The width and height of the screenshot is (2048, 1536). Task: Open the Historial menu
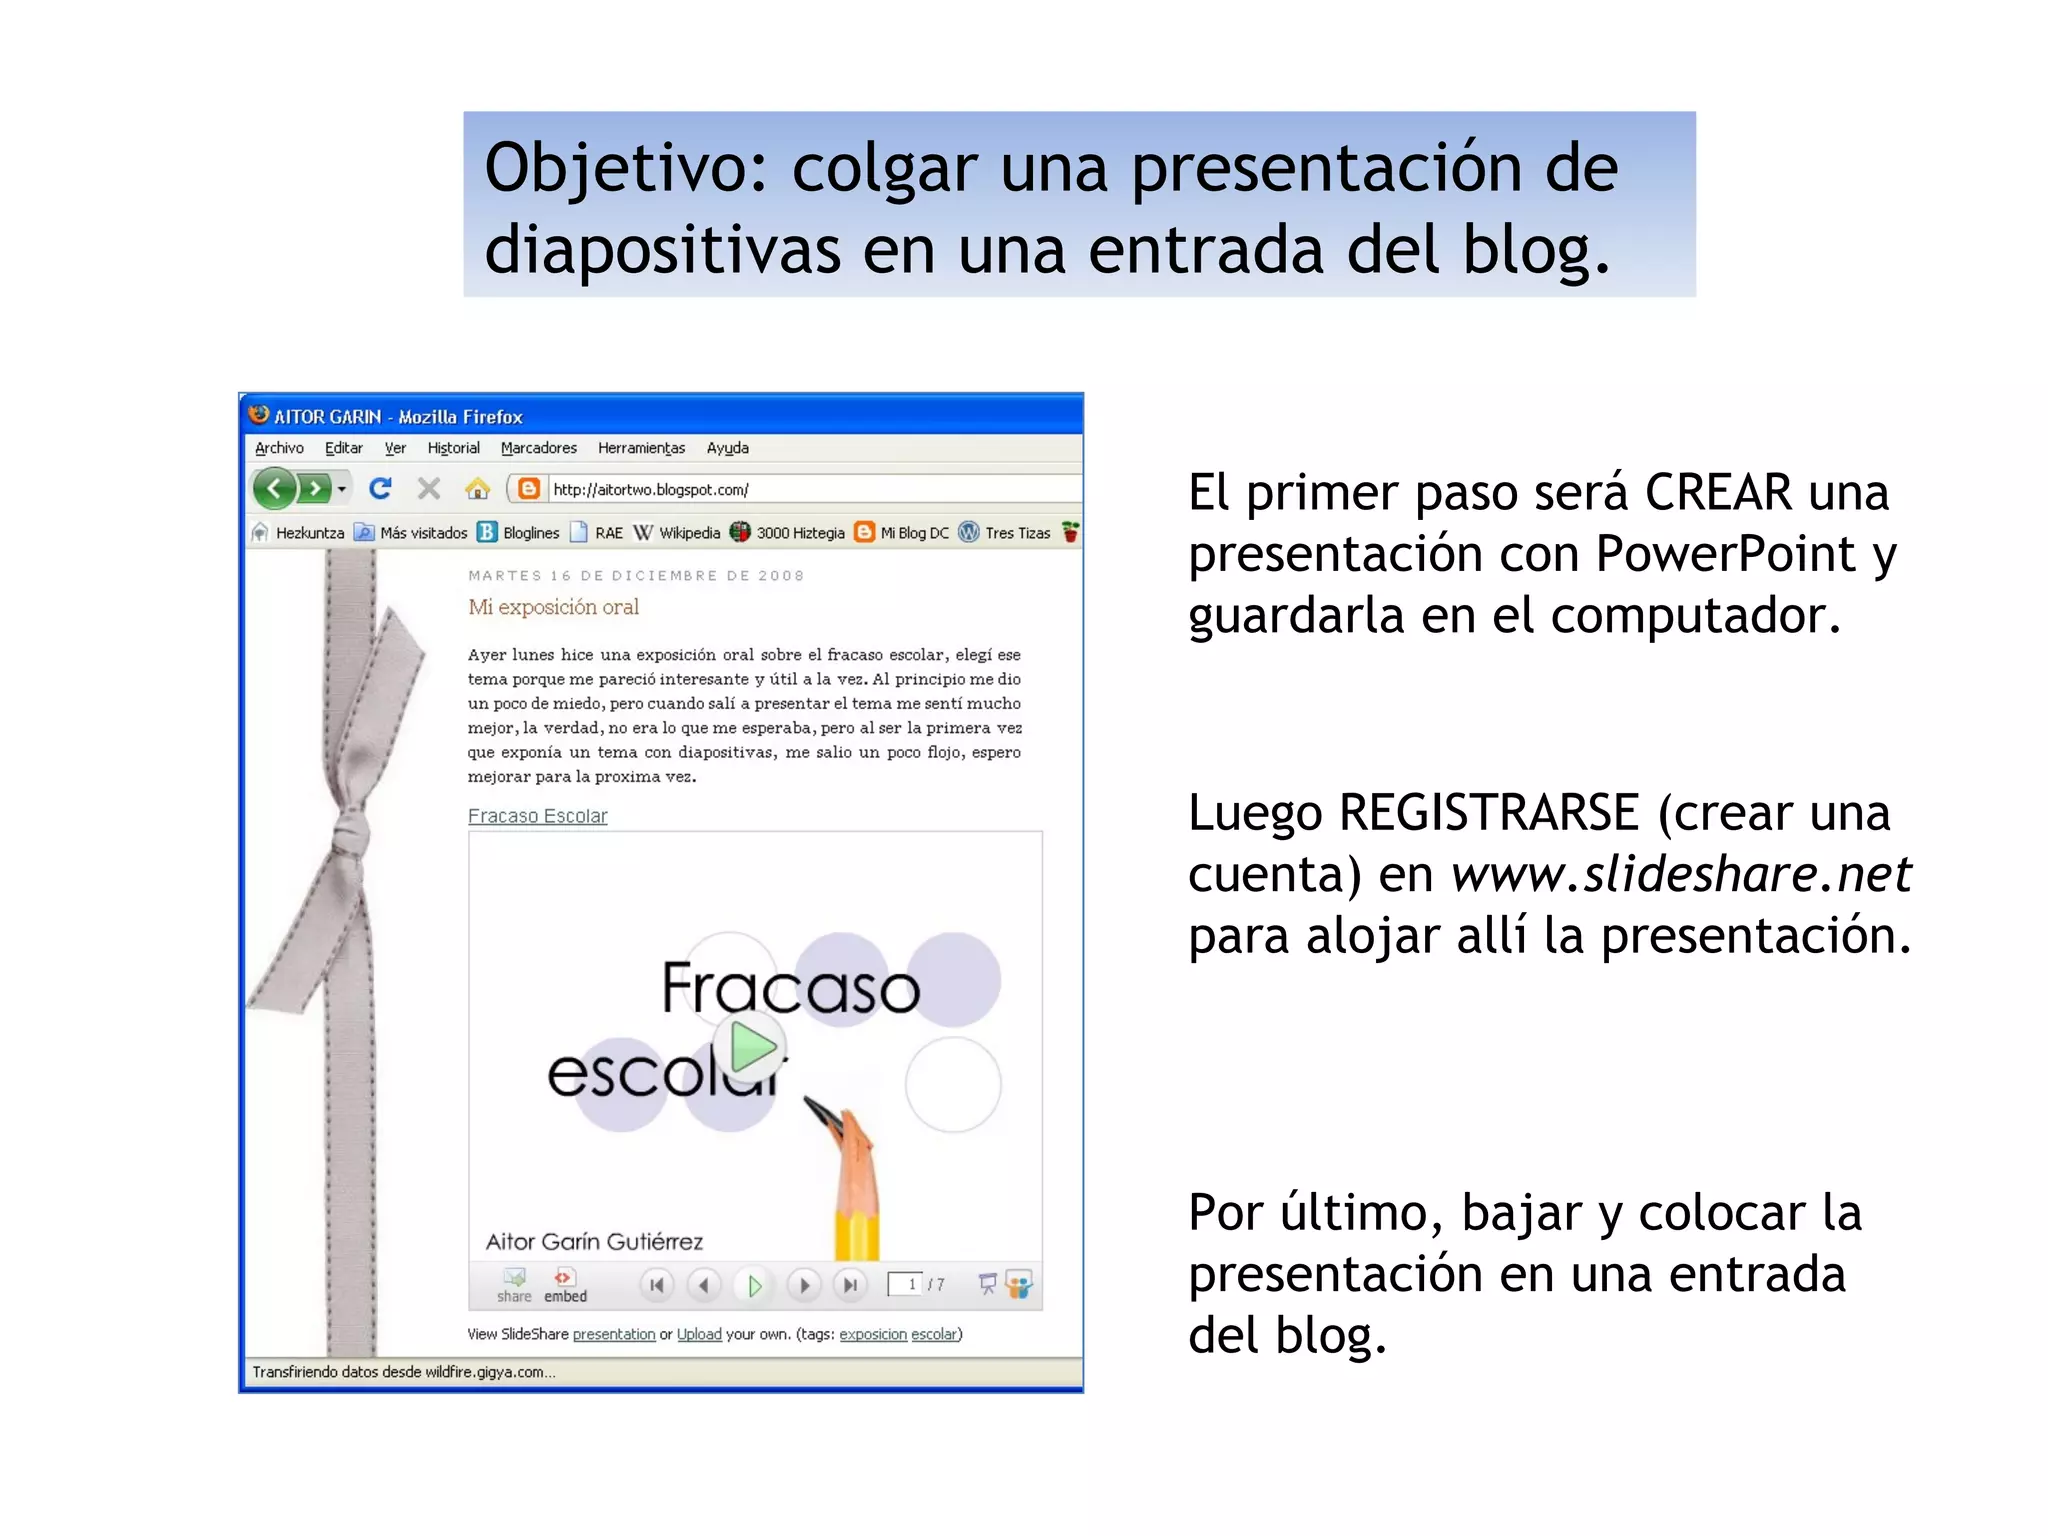pyautogui.click(x=453, y=448)
